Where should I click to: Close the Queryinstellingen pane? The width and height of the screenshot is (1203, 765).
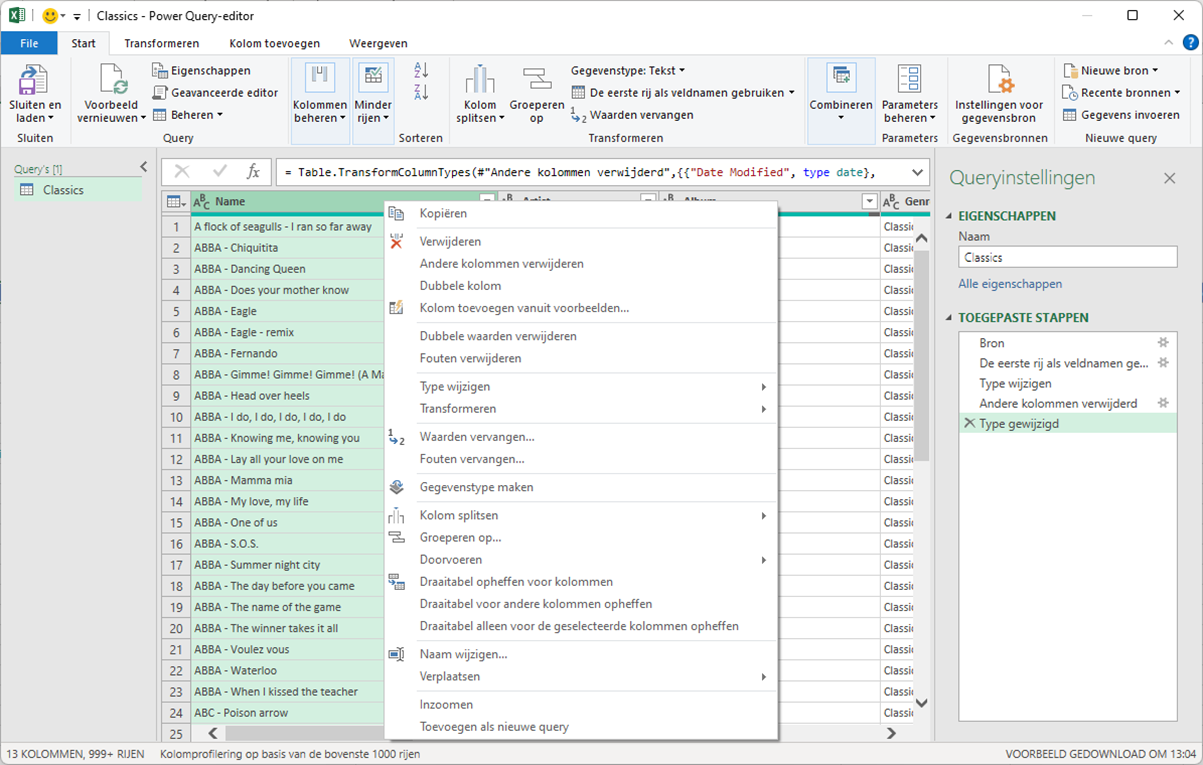click(1169, 178)
